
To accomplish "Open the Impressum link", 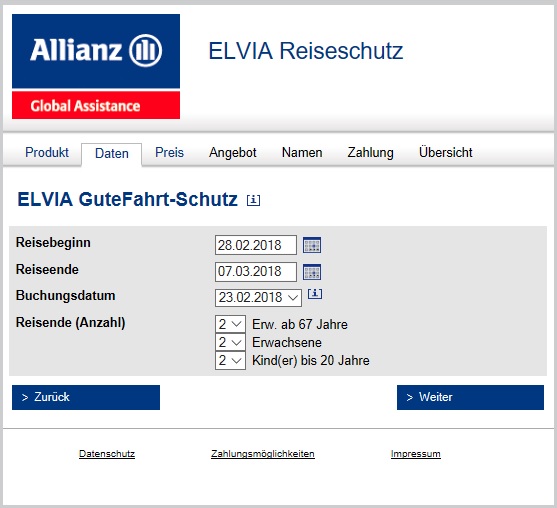I will point(416,454).
